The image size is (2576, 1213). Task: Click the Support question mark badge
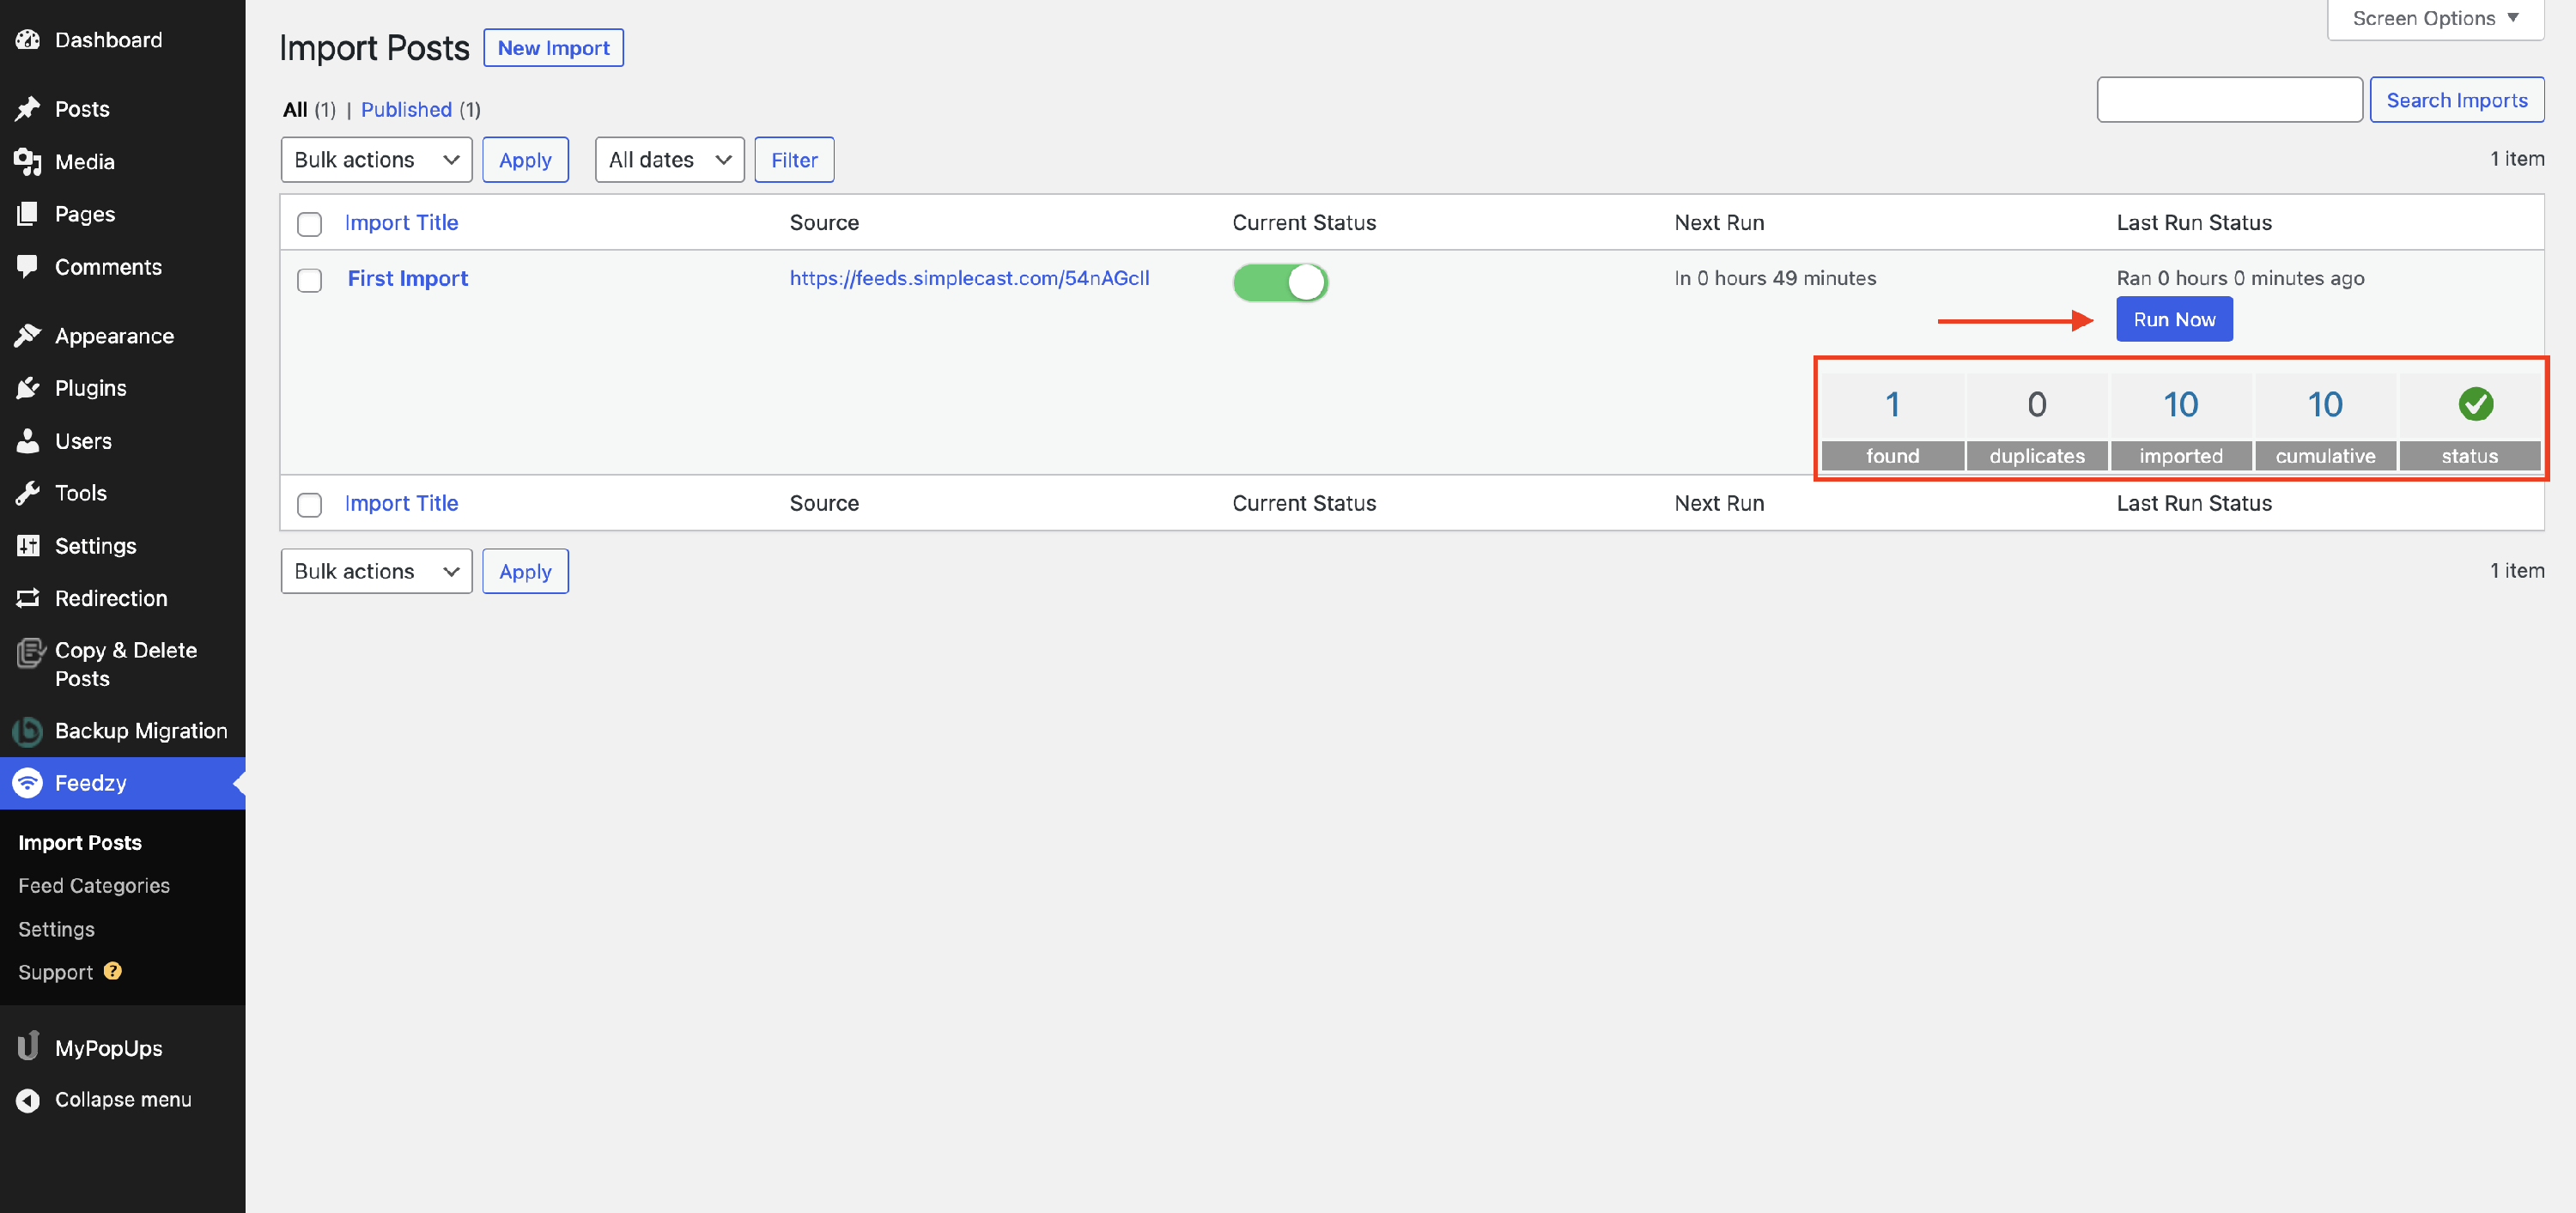[113, 971]
